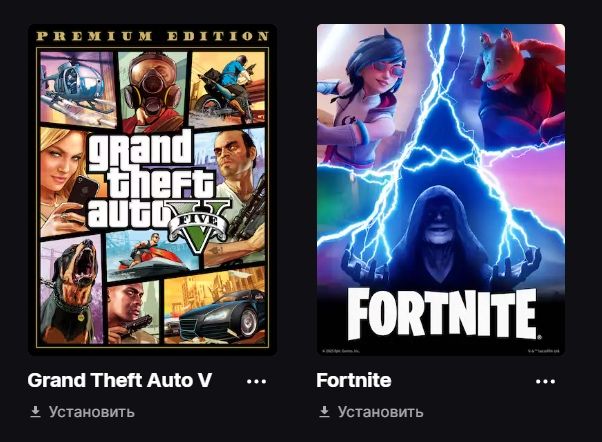Open the three-dot options menu for Fortnite
Image resolution: width=602 pixels, height=442 pixels.
[x=545, y=381]
